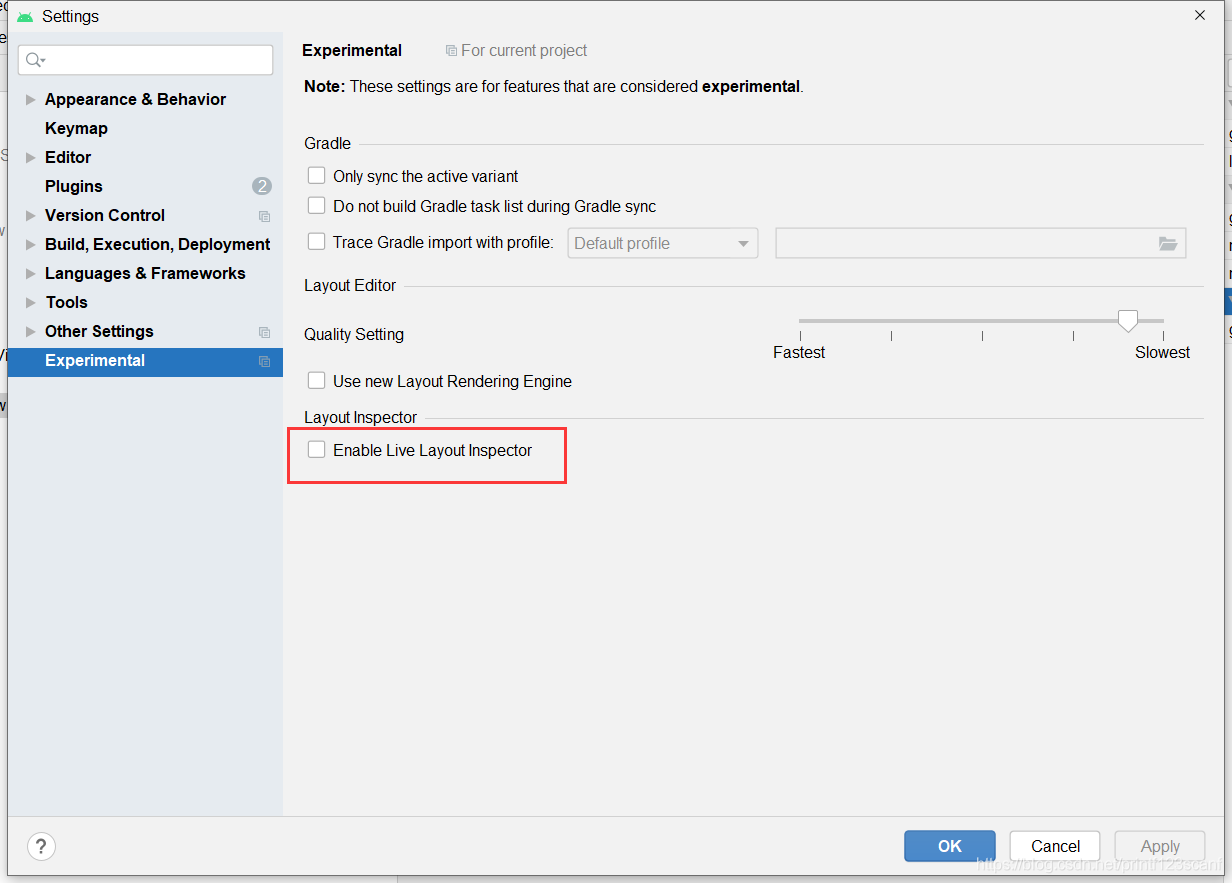The width and height of the screenshot is (1232, 883).
Task: Click the project-level icon beside Experimental row
Action: pos(264,361)
